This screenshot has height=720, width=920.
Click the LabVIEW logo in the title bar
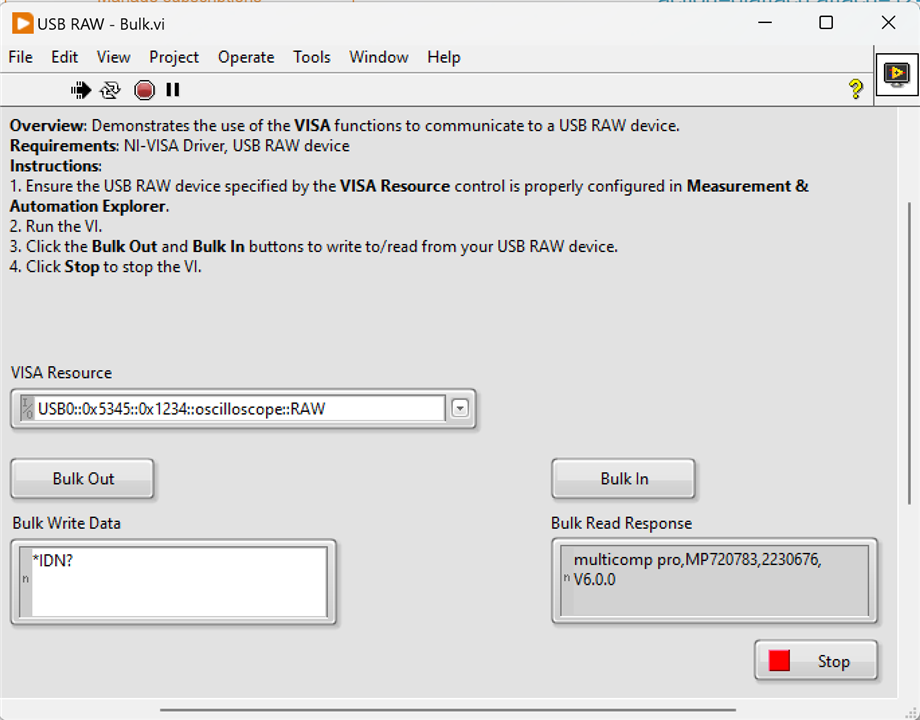pyautogui.click(x=22, y=24)
